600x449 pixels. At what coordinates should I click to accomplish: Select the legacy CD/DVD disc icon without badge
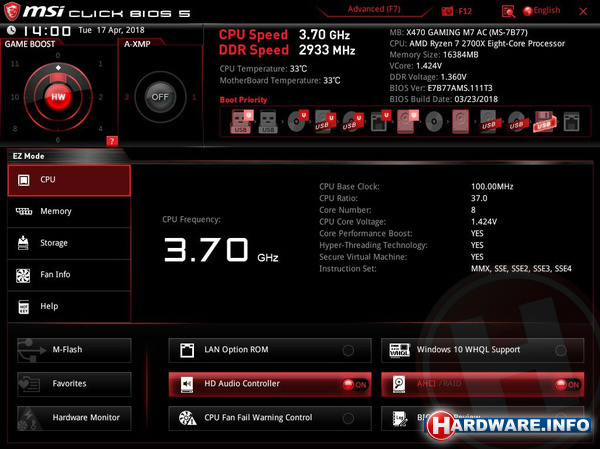(x=434, y=122)
